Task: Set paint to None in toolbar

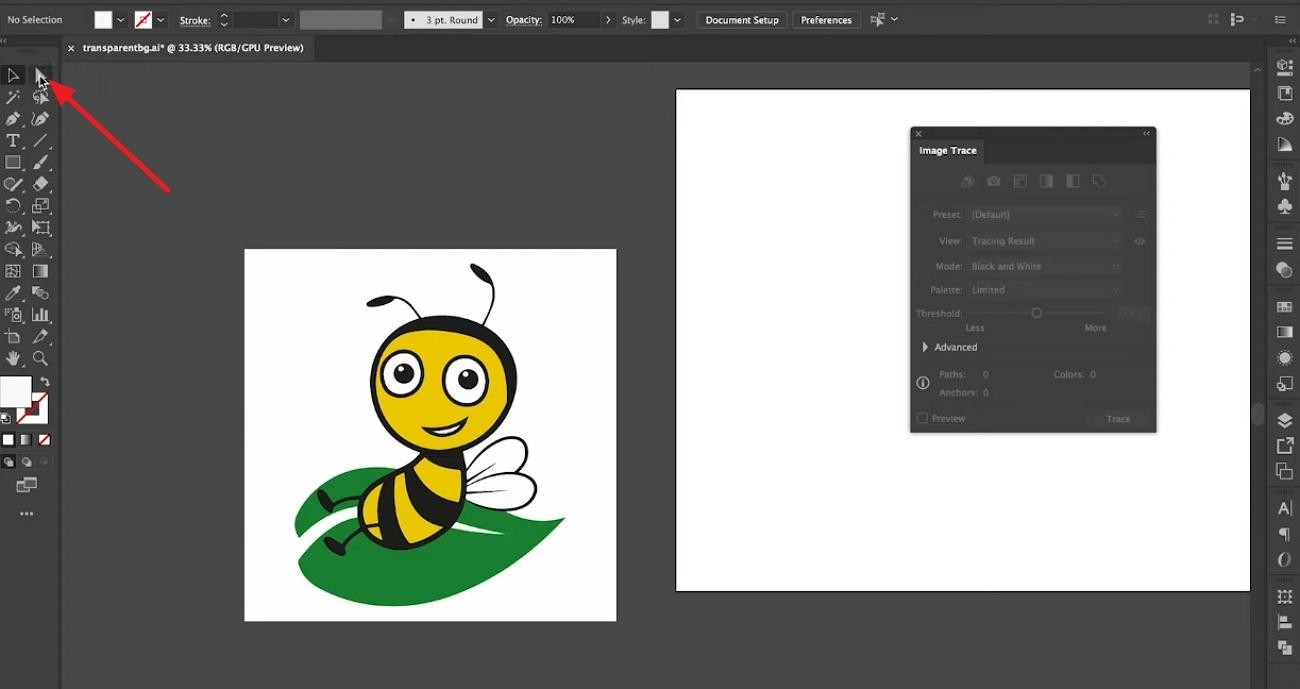Action: coord(44,440)
